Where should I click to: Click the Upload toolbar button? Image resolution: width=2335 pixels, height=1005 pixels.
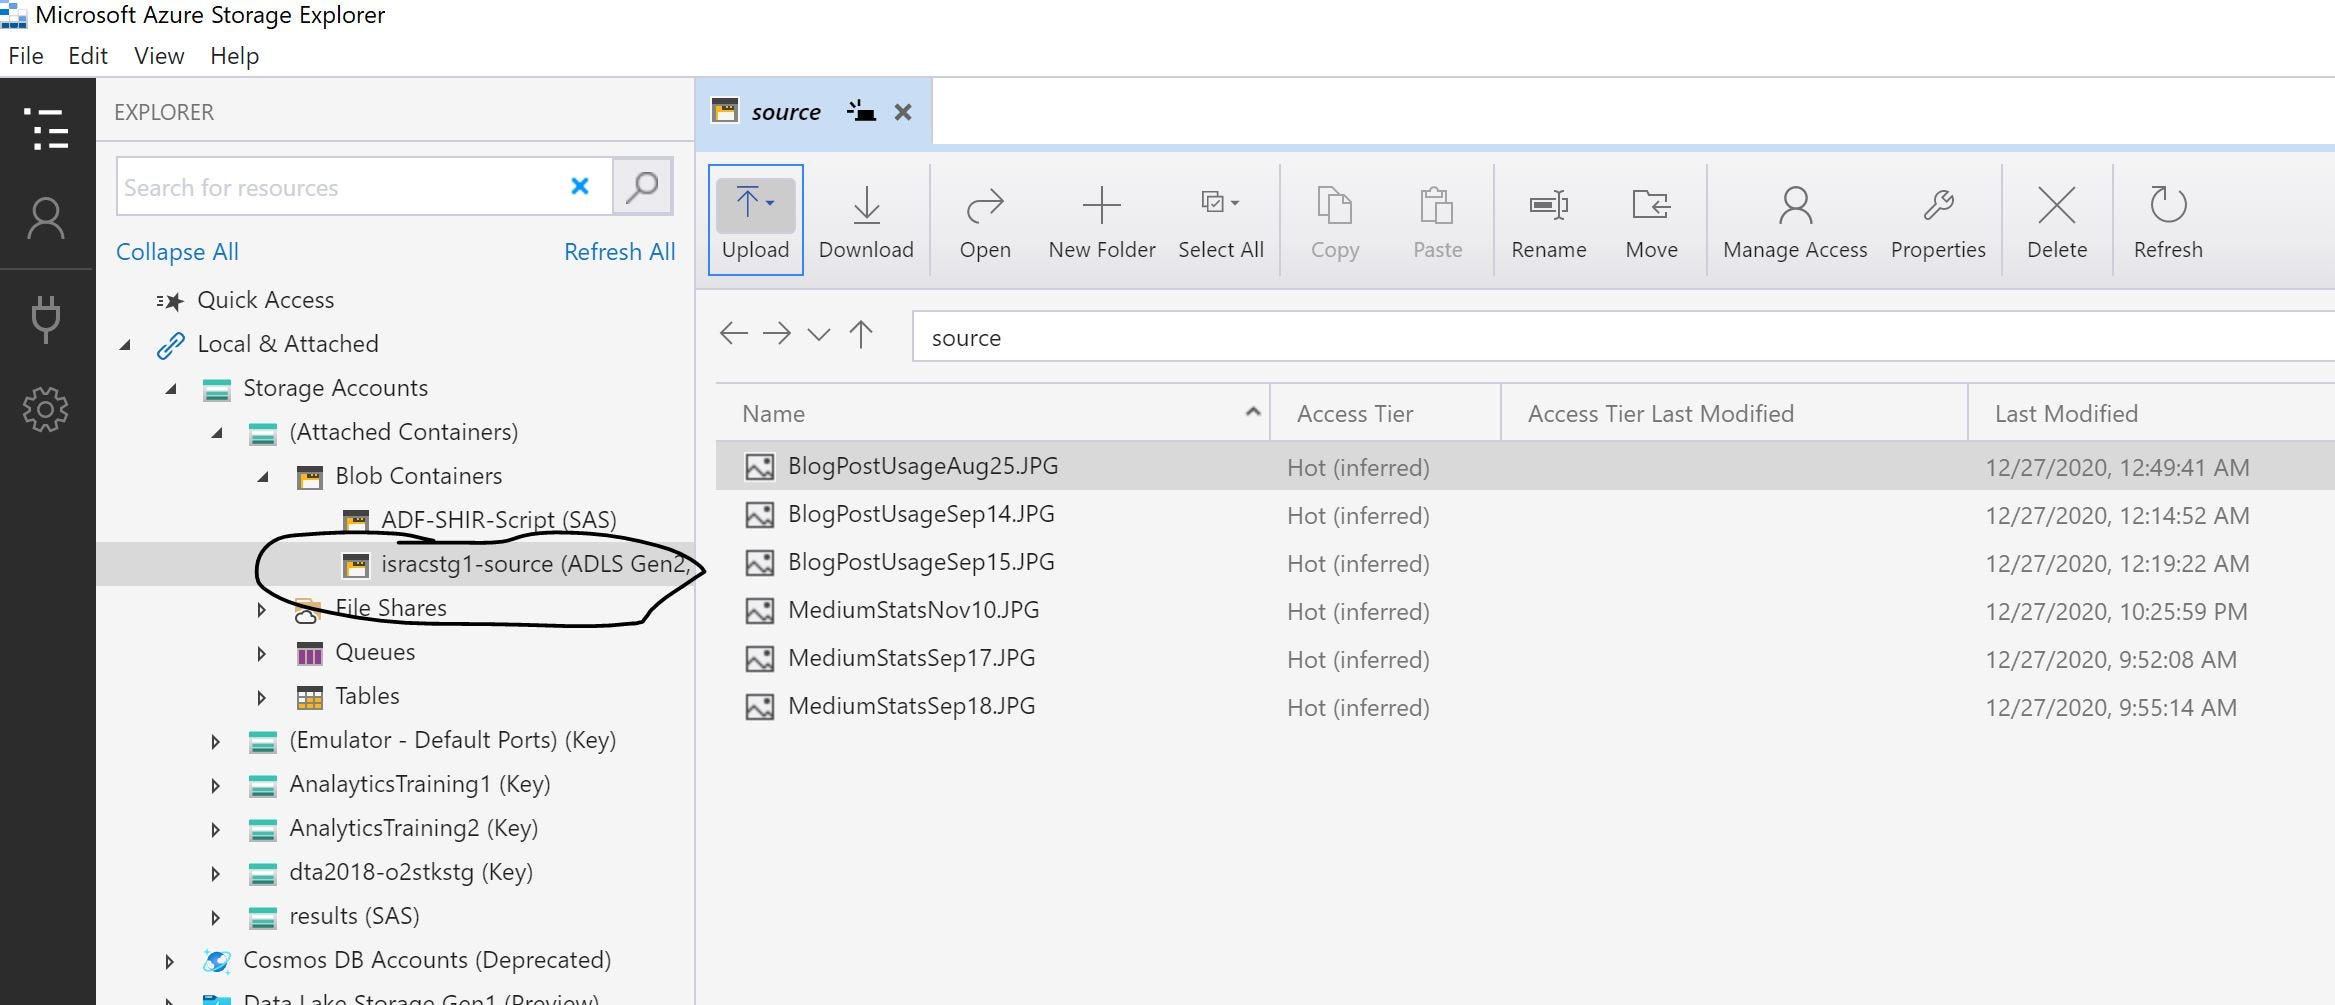[756, 220]
